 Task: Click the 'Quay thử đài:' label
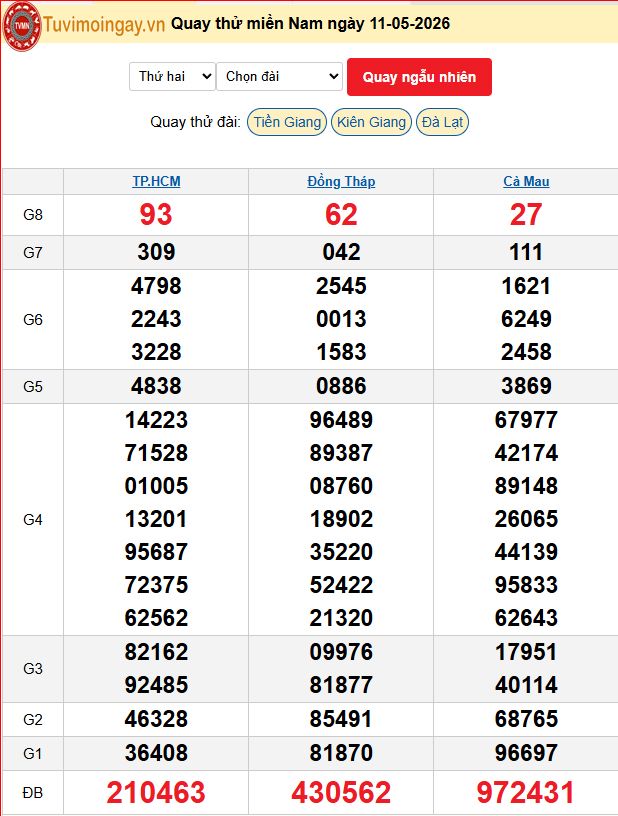(x=196, y=122)
